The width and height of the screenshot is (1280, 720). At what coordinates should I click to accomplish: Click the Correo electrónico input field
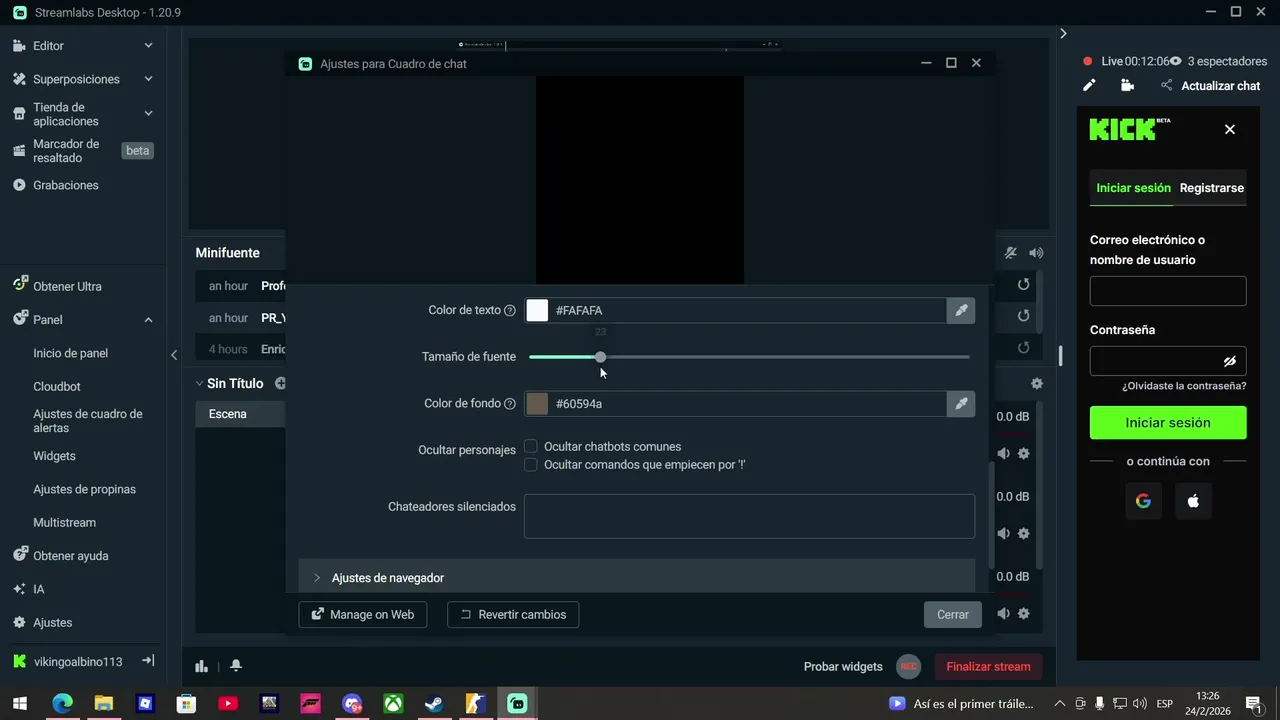(1168, 291)
